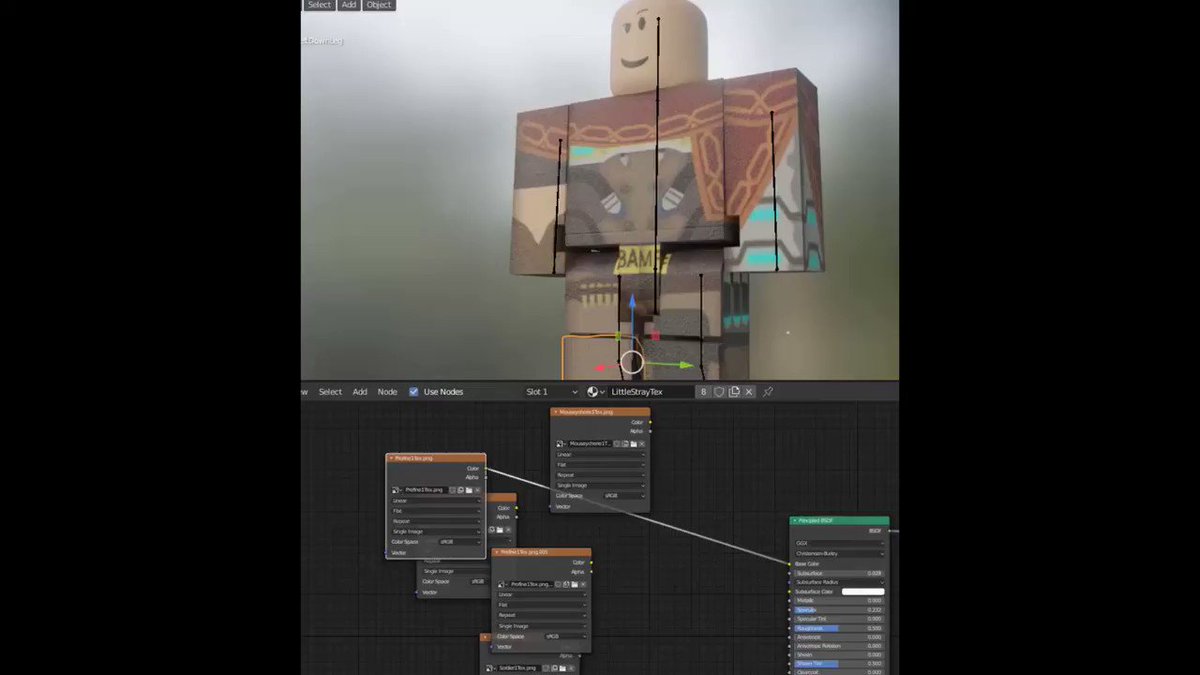1200x675 pixels.
Task: Open sRGB dropdown in selected Profine1Tex.png node
Action: 460,542
